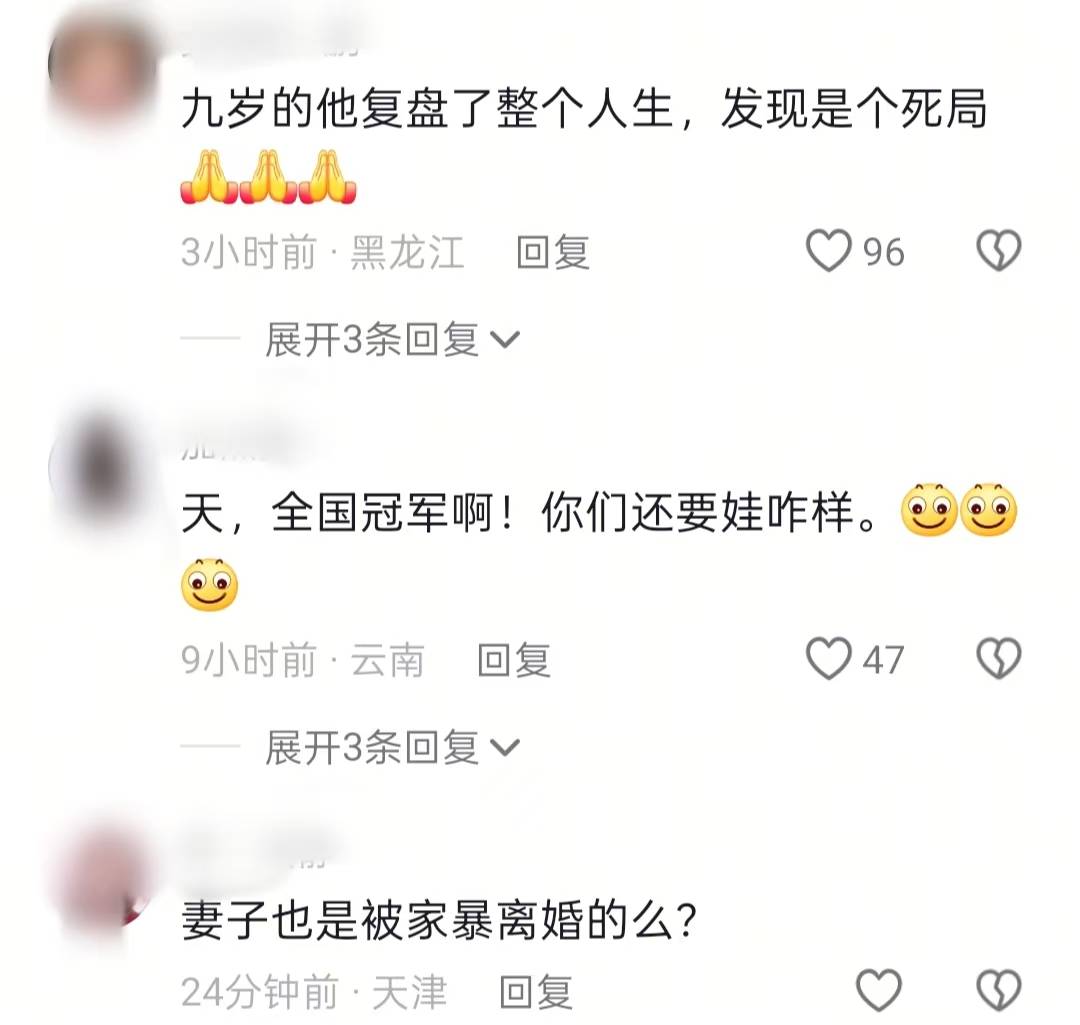Reply to the comment posted 9小时前
Image resolution: width=1080 pixels, height=1025 pixels.
514,660
